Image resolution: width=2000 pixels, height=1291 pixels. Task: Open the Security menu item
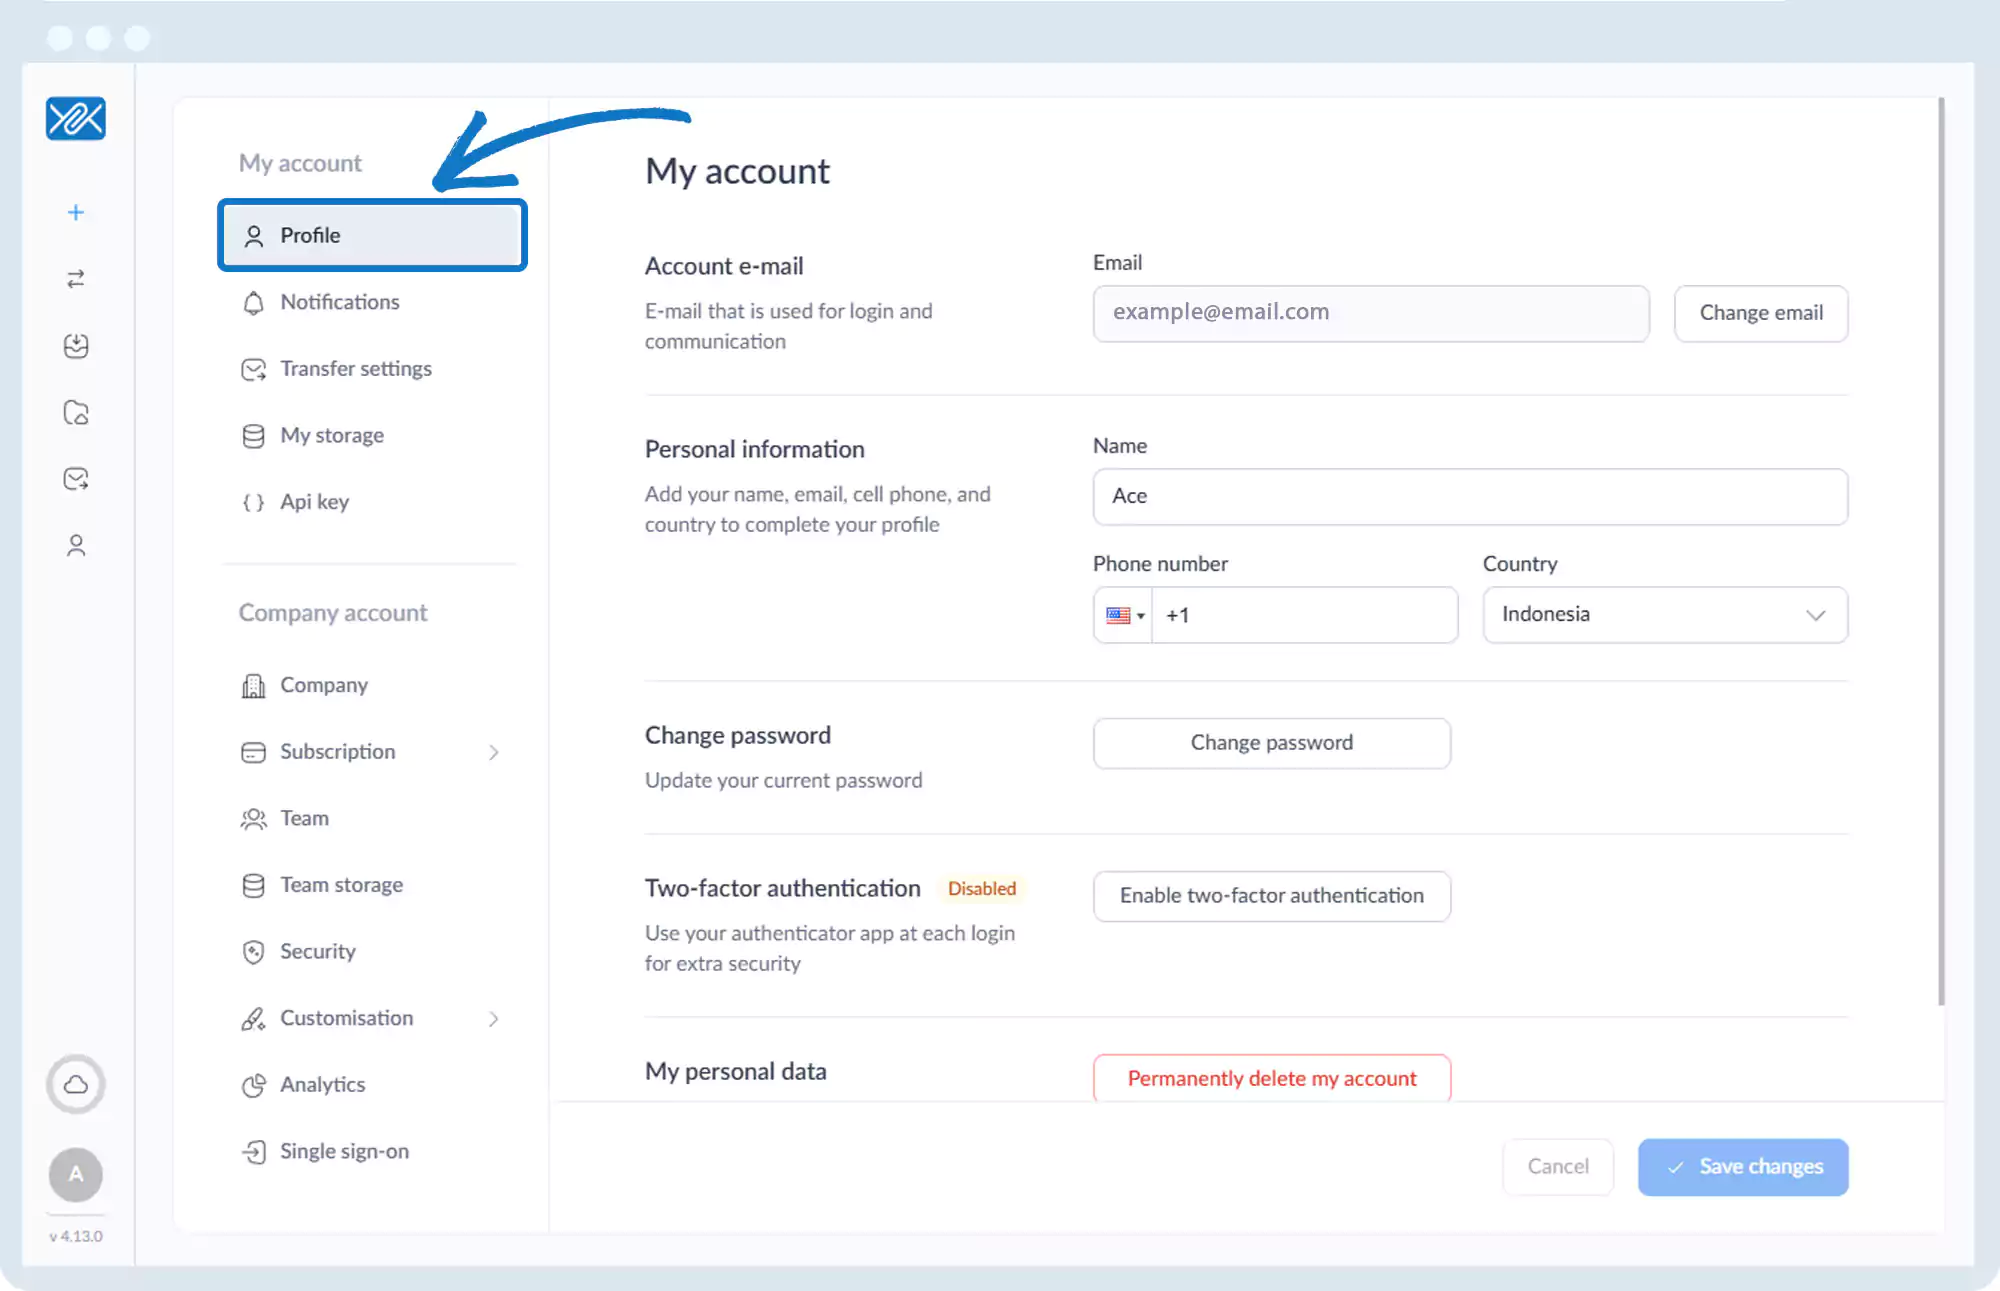(317, 951)
